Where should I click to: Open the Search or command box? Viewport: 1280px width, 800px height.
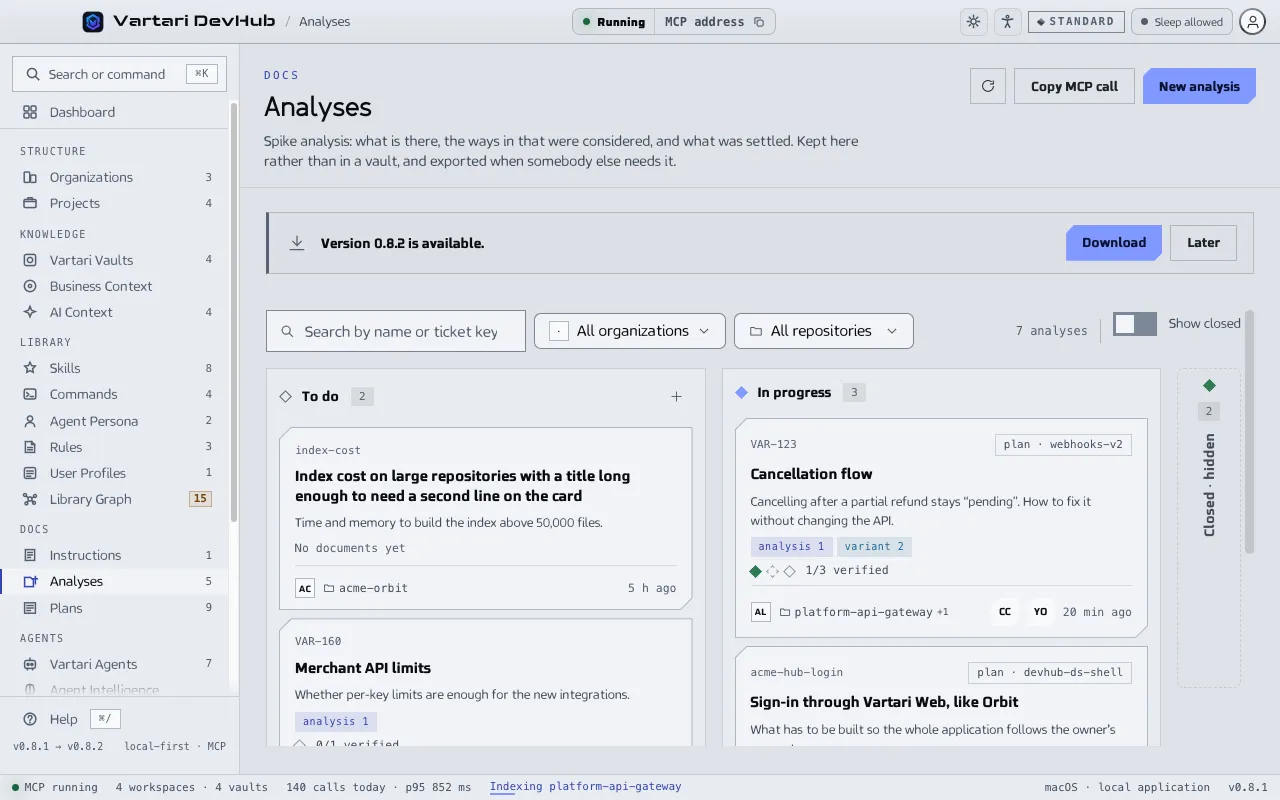point(120,74)
